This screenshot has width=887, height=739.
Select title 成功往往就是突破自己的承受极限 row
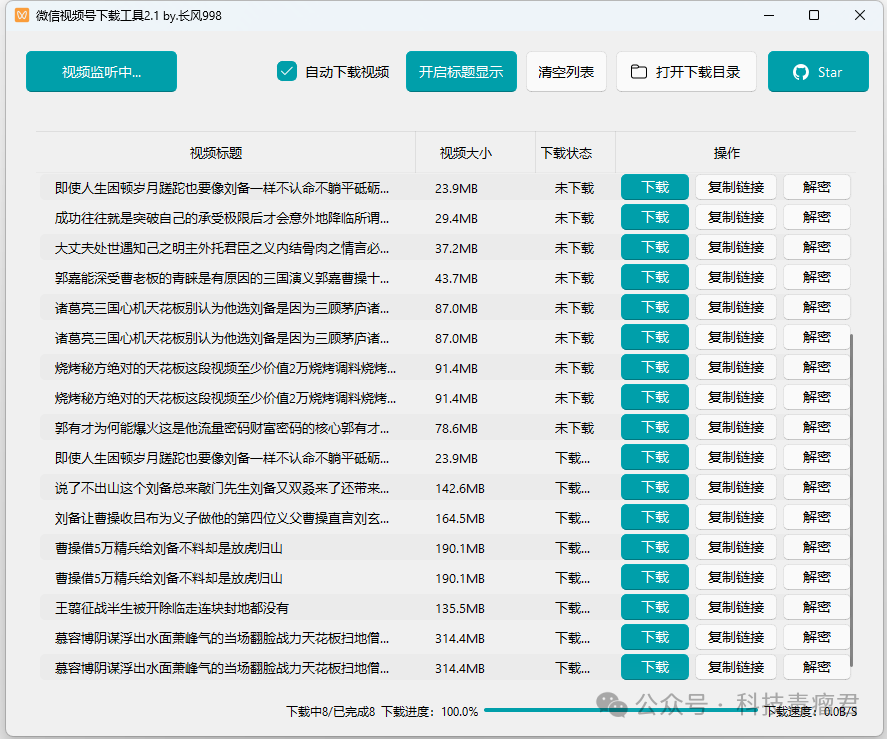click(222, 218)
